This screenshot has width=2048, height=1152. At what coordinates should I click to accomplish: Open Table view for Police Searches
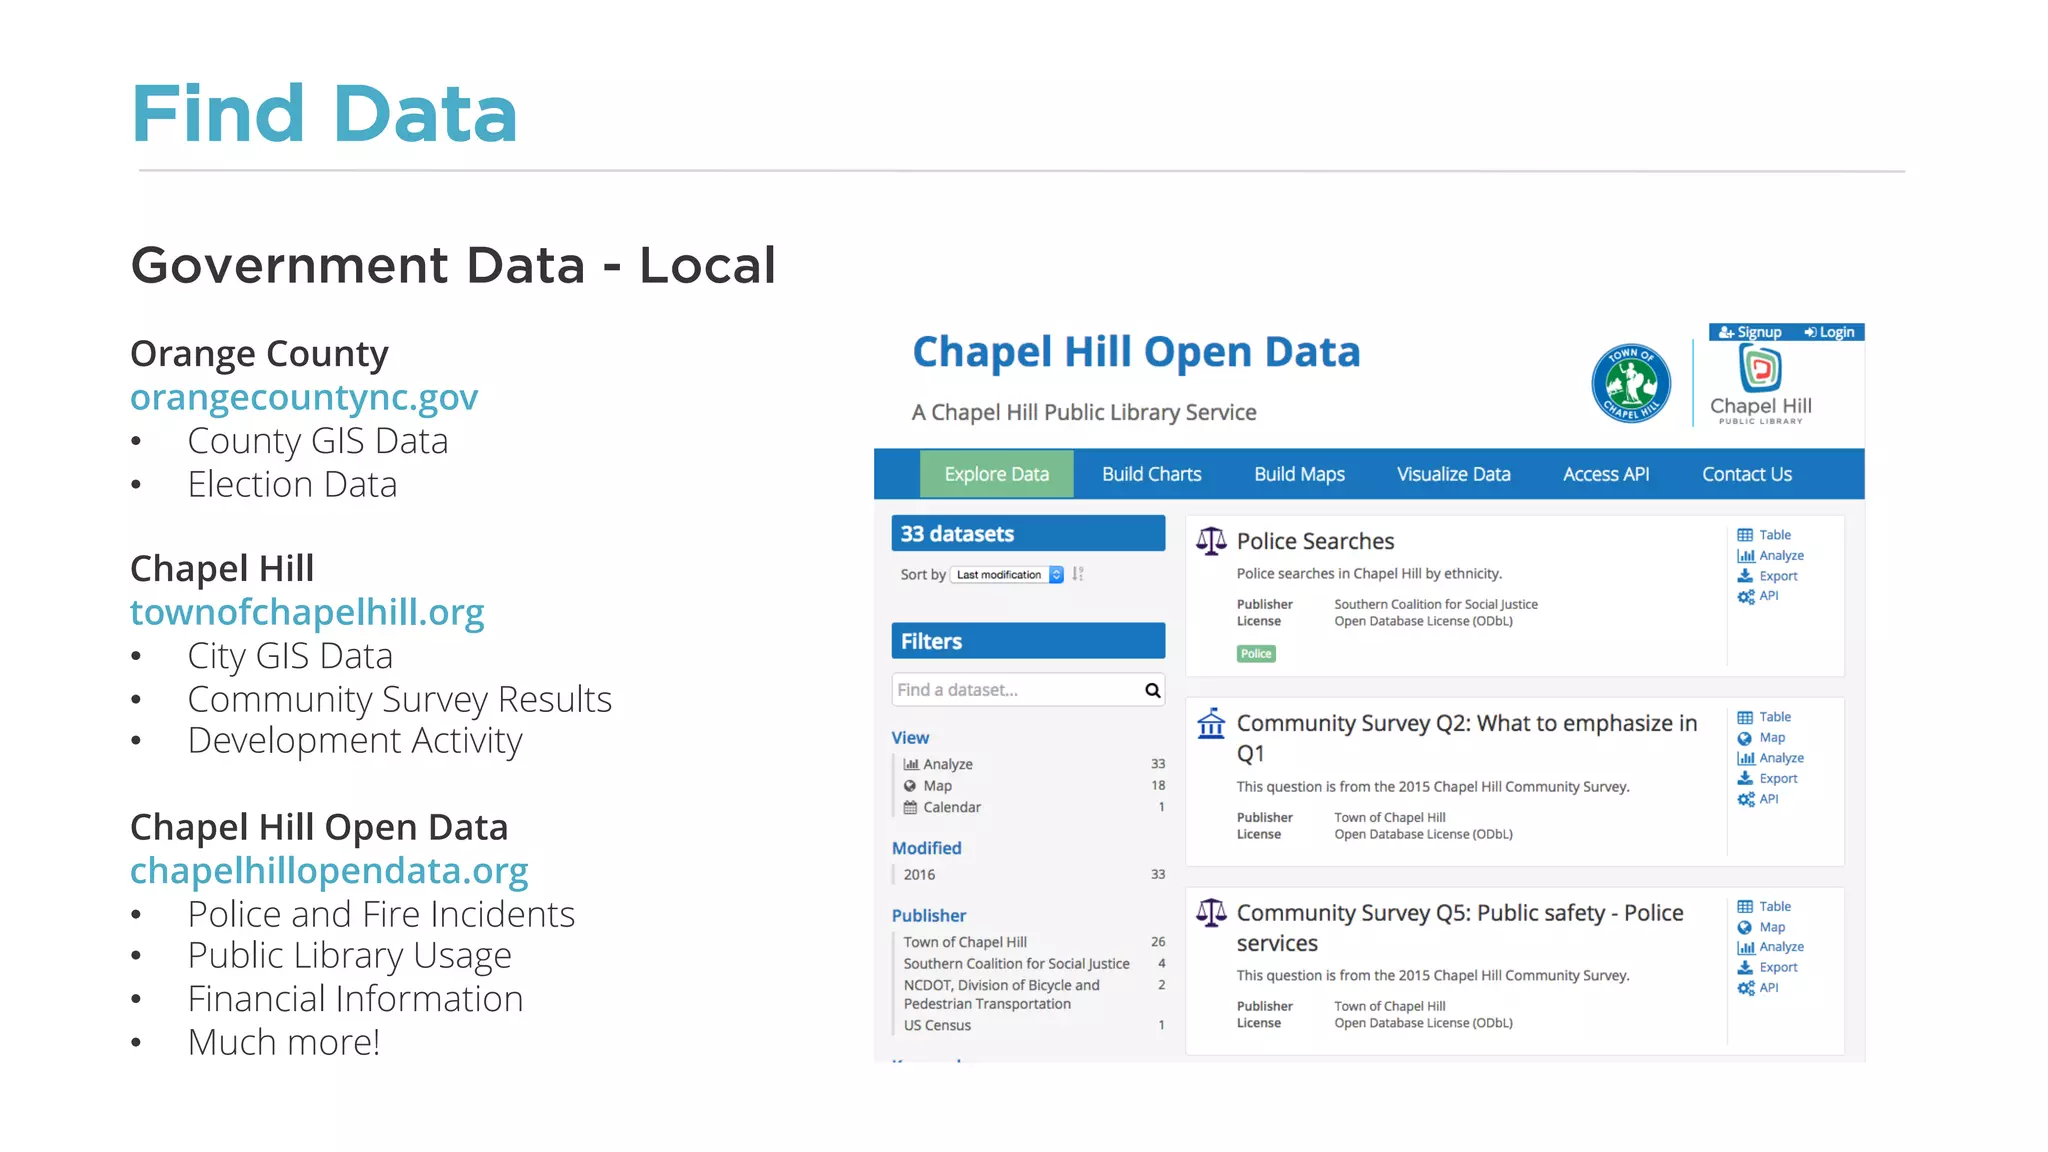coord(1764,535)
